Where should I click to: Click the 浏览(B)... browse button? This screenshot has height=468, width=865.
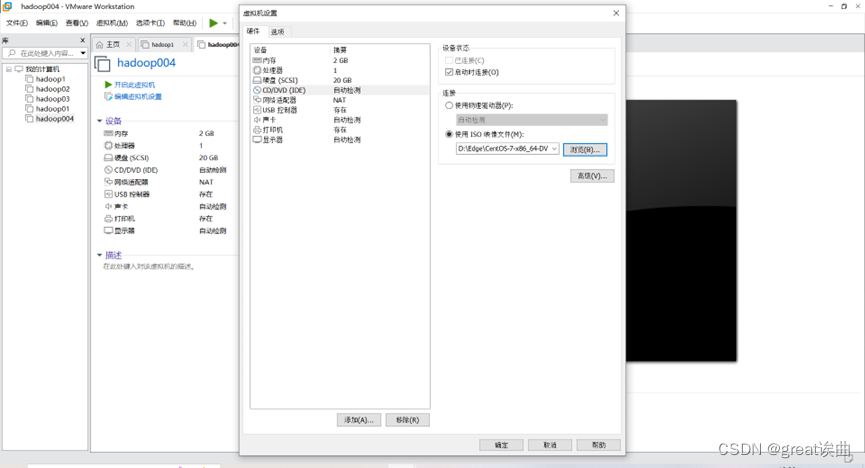tap(585, 150)
